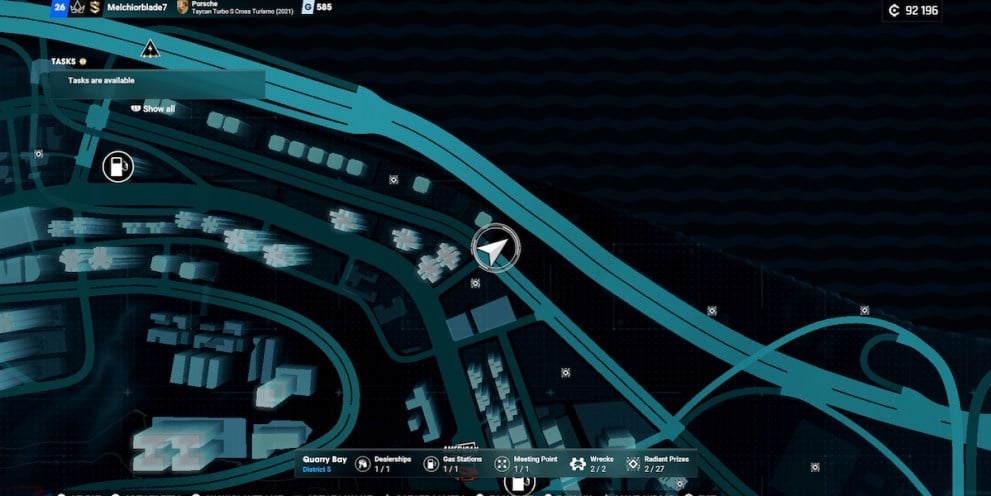Click the Gas Stations icon in district bar
The width and height of the screenshot is (991, 496).
click(x=430, y=464)
